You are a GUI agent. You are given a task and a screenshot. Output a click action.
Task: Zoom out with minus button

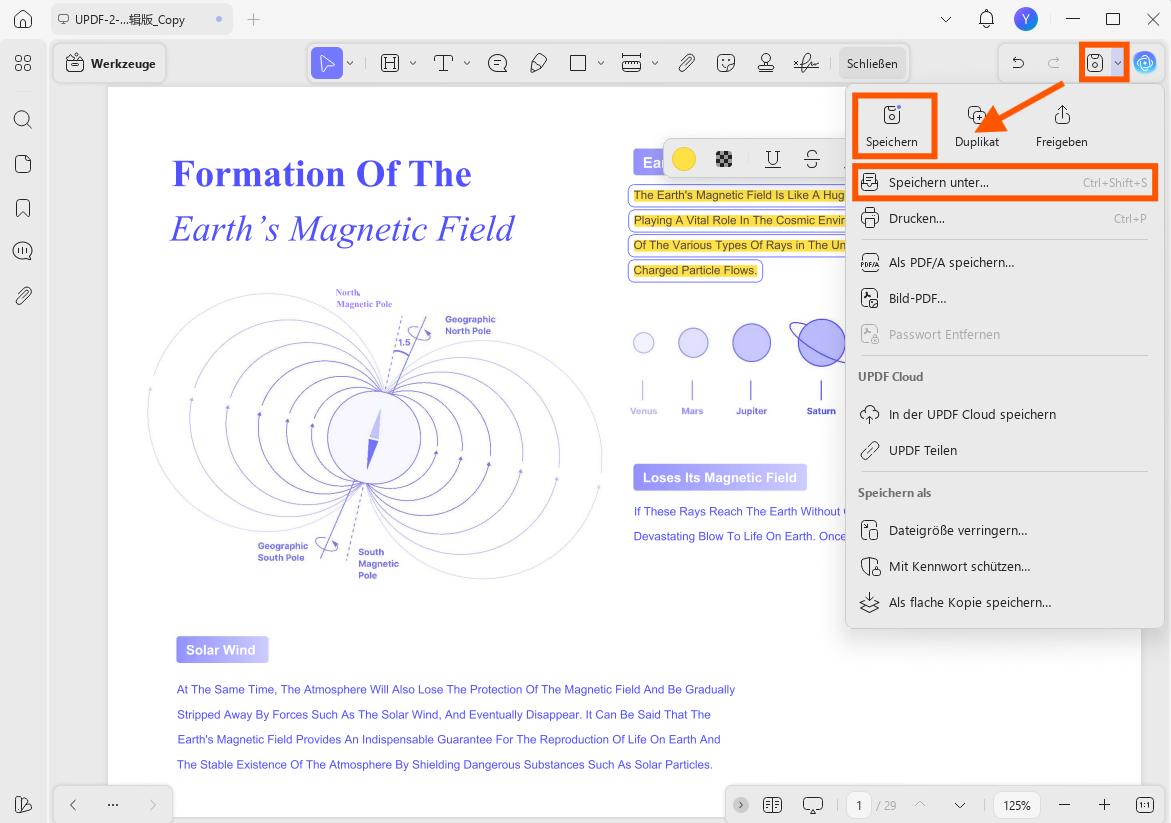click(x=1065, y=805)
